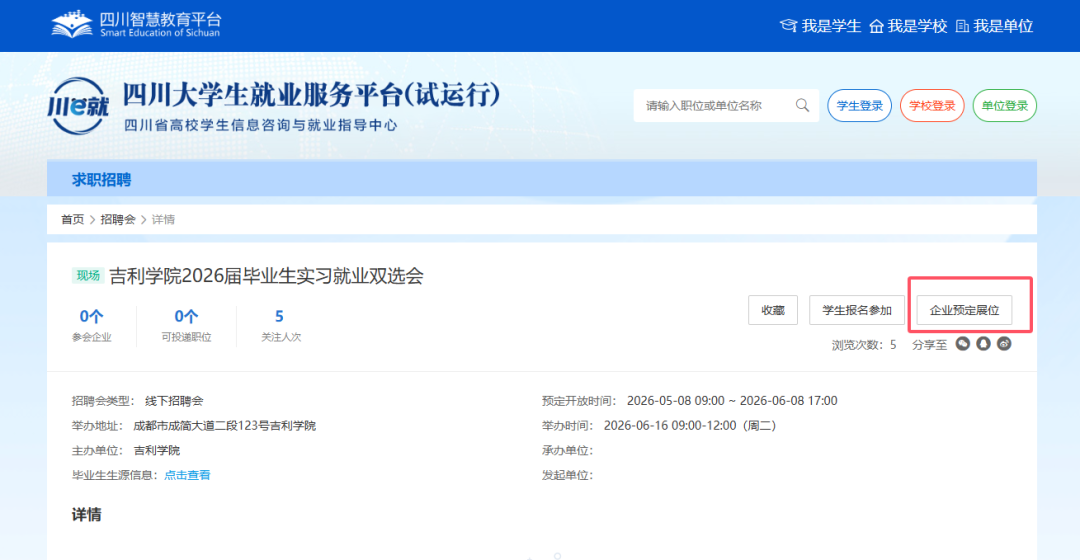Click the 详情 section heading

[x=87, y=515]
